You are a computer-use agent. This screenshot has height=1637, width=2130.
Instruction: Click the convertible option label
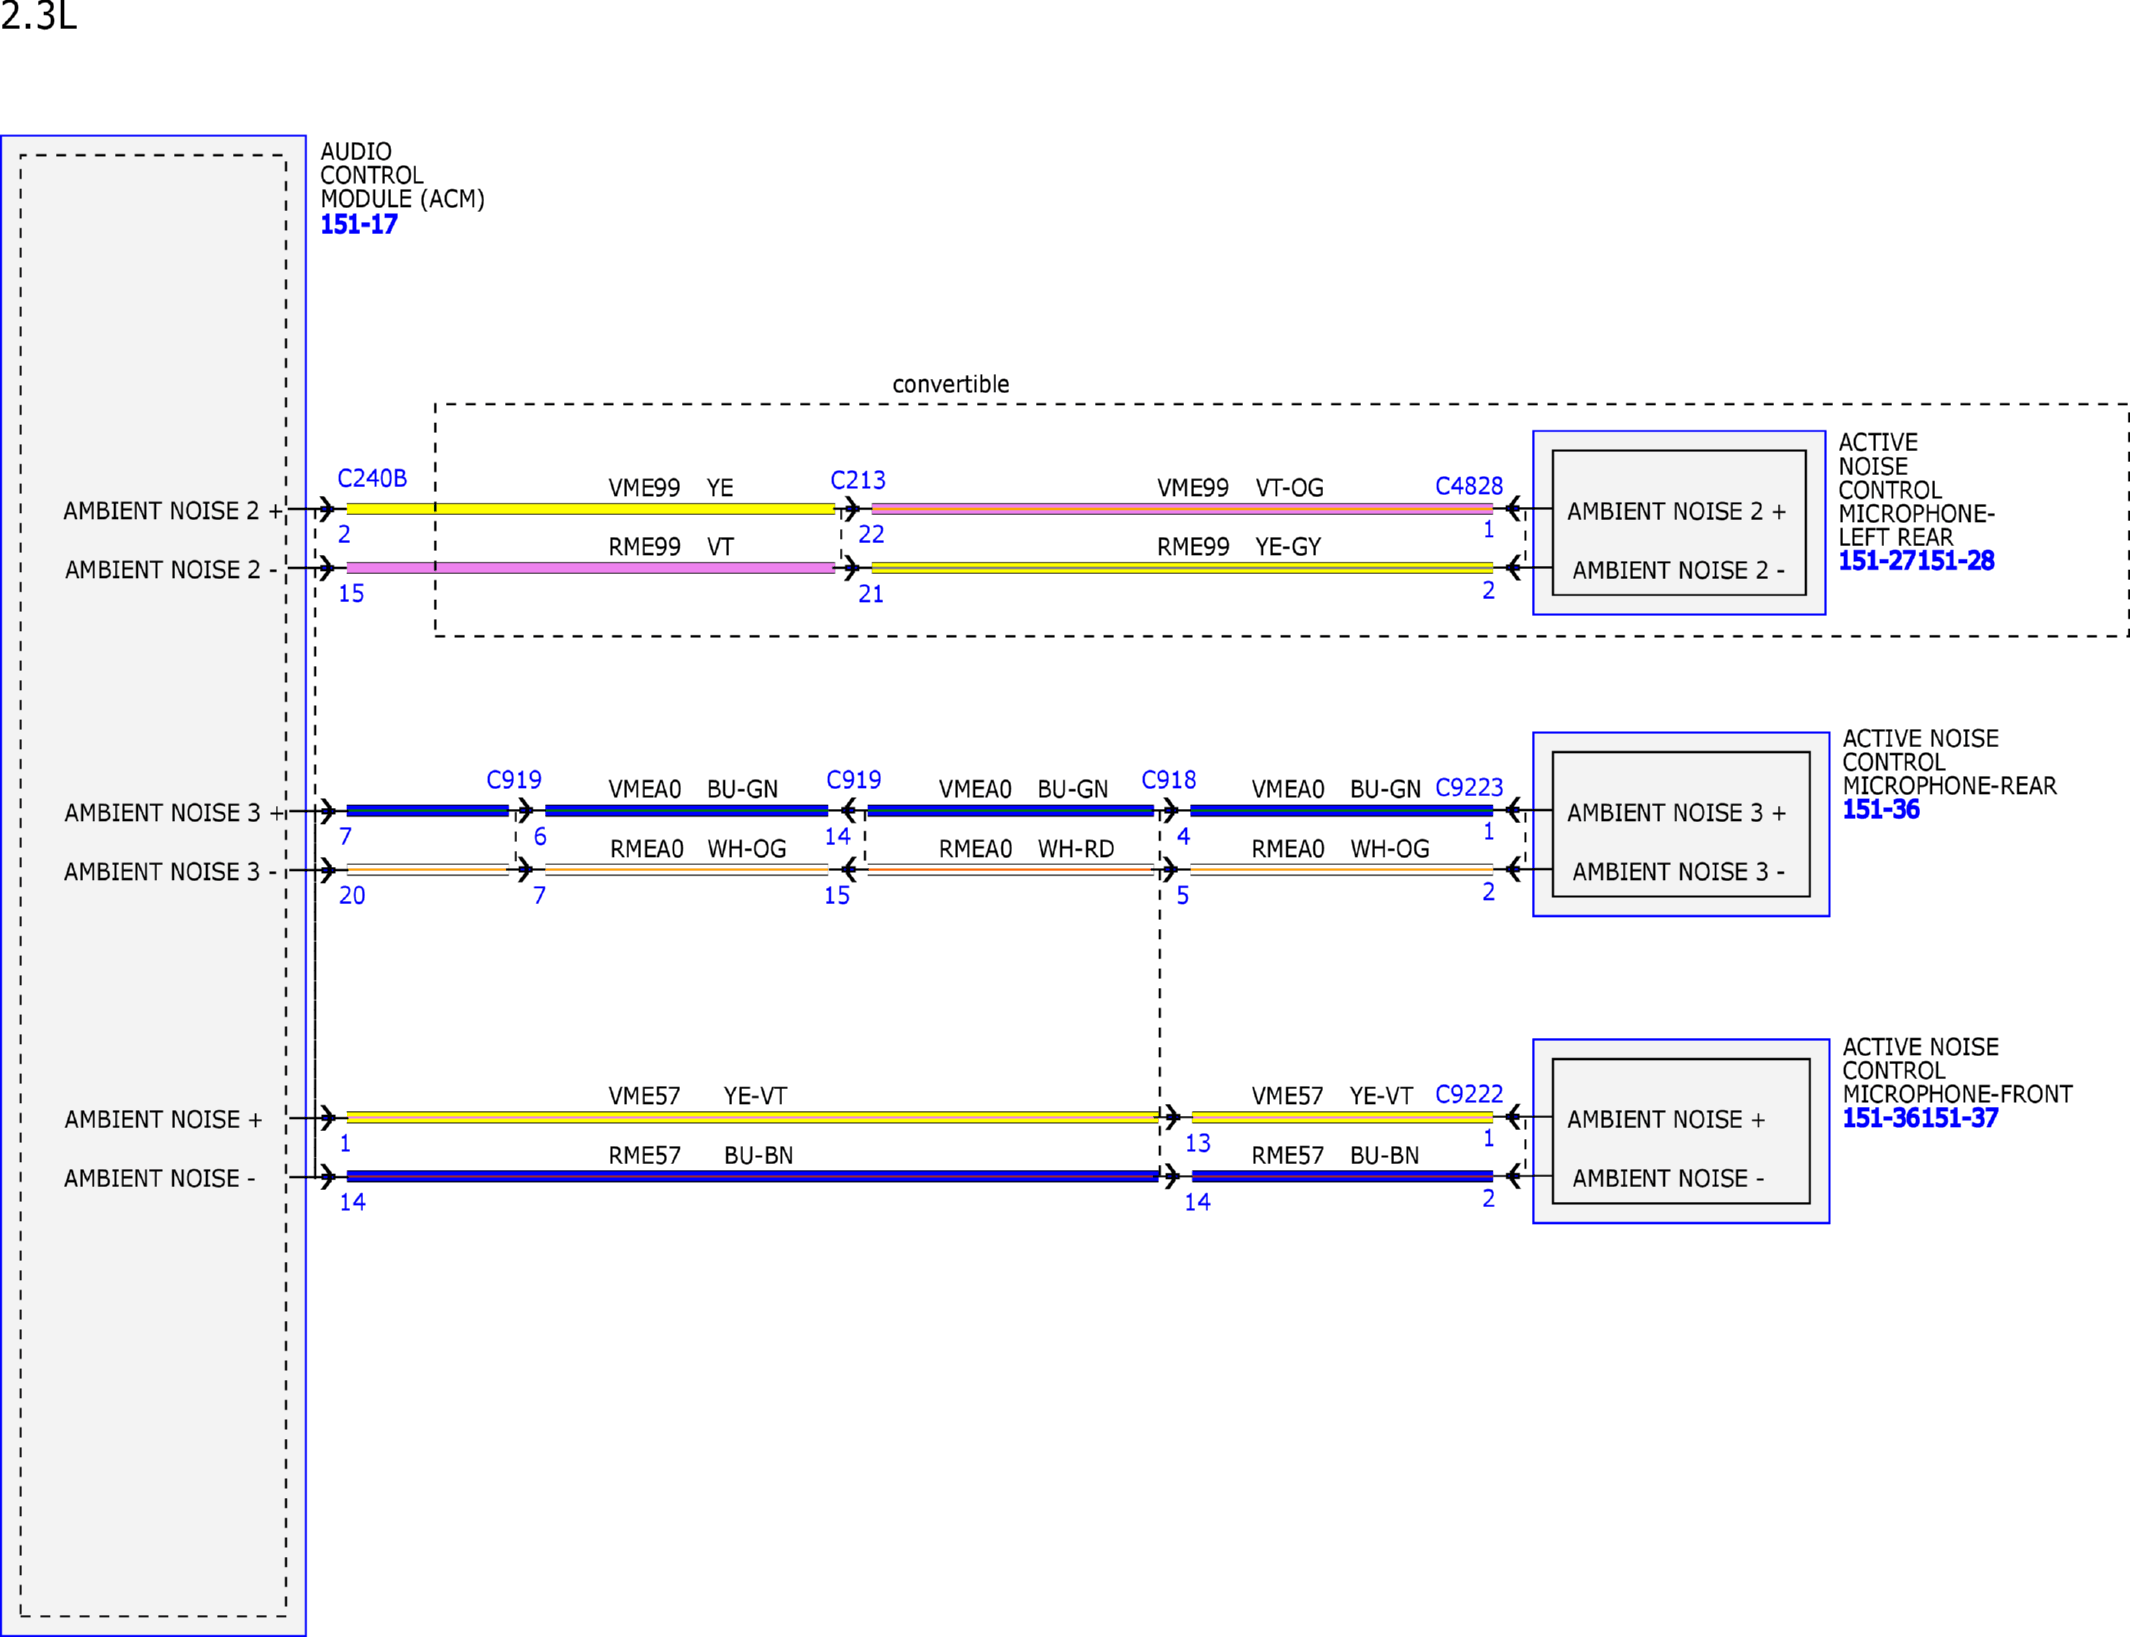pos(950,384)
